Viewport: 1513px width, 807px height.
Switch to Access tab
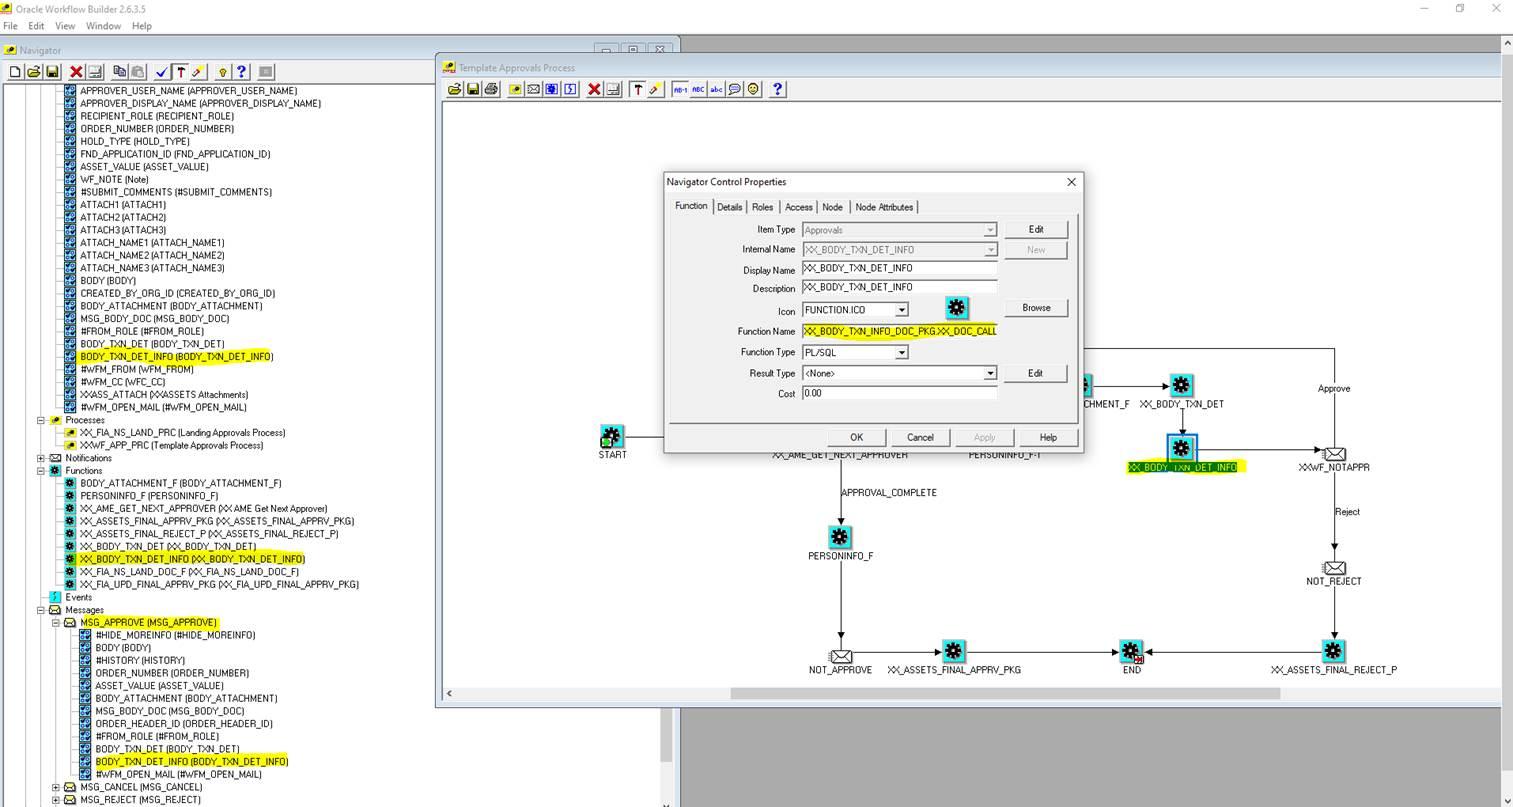pos(798,207)
